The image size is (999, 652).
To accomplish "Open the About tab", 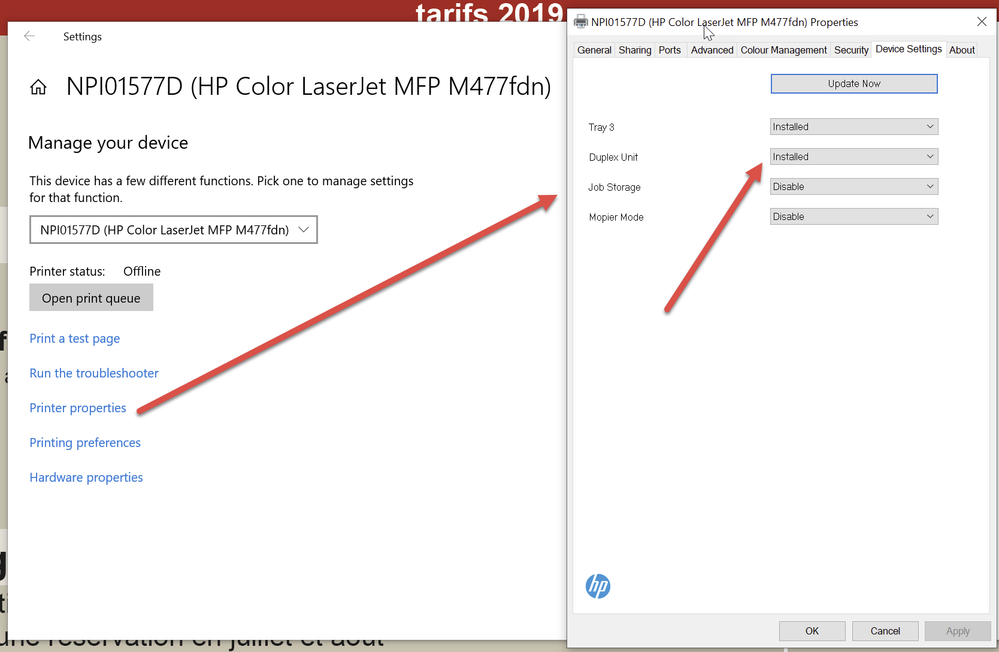I will 961,50.
